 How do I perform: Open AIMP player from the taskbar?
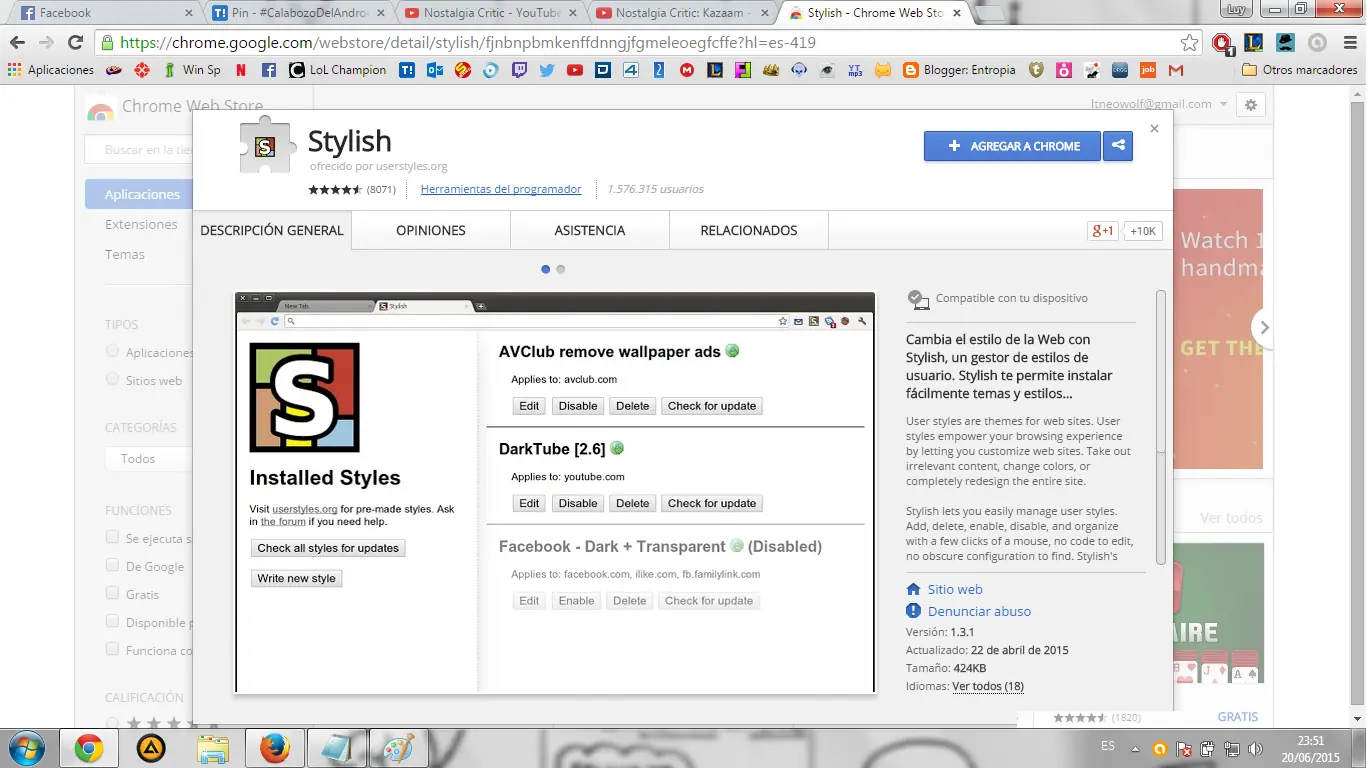[151, 748]
